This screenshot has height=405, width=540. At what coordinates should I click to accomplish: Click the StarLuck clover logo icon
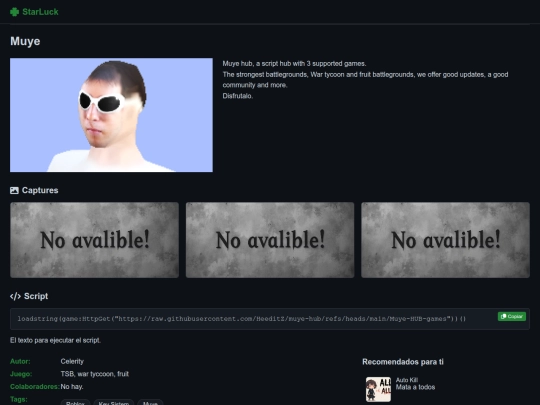[x=14, y=12]
